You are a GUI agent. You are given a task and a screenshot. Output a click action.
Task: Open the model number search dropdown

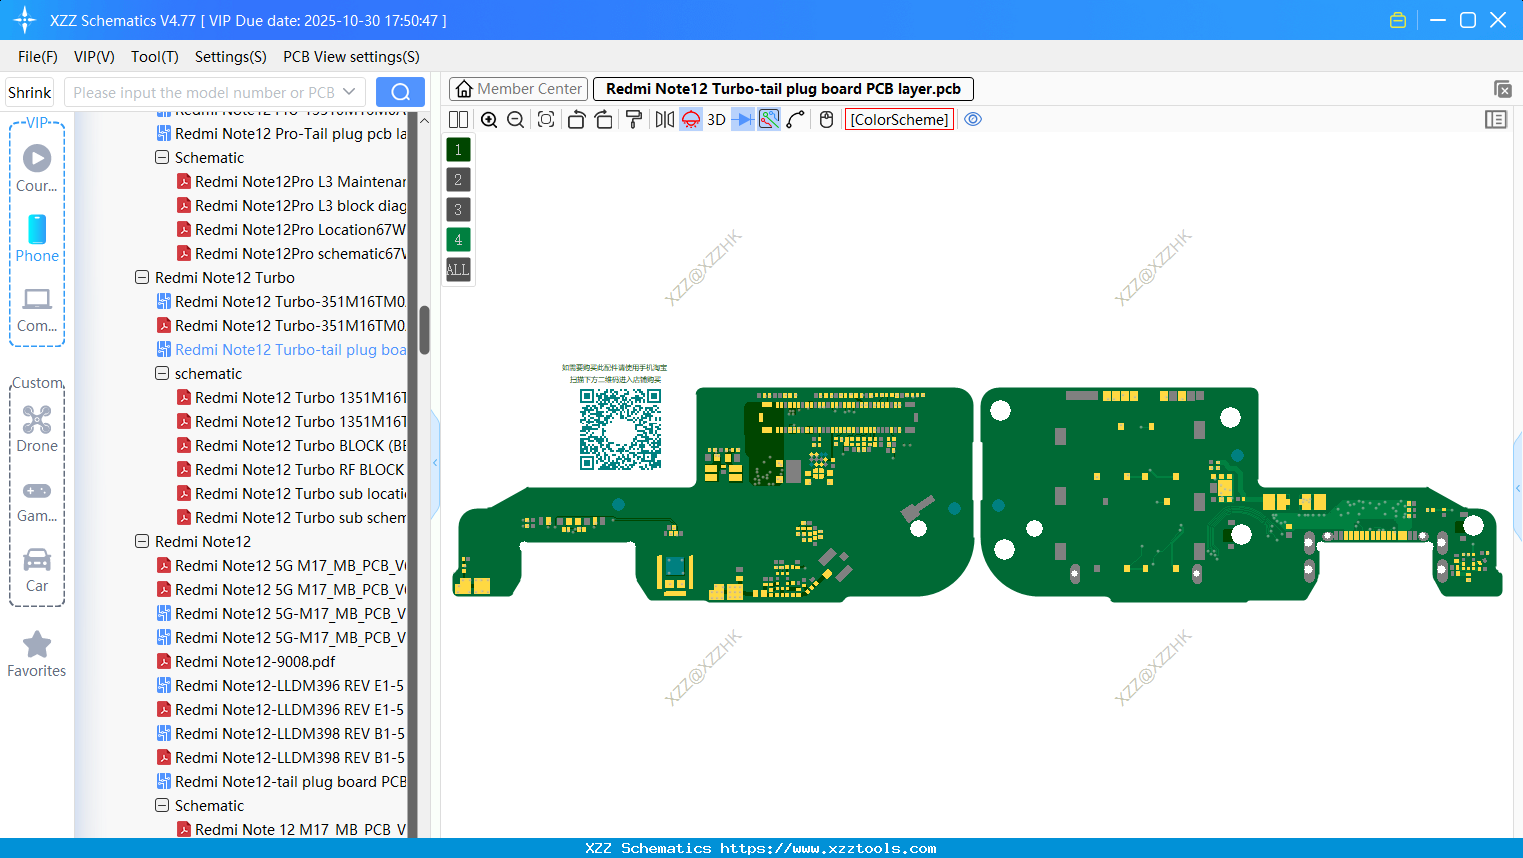tap(348, 91)
